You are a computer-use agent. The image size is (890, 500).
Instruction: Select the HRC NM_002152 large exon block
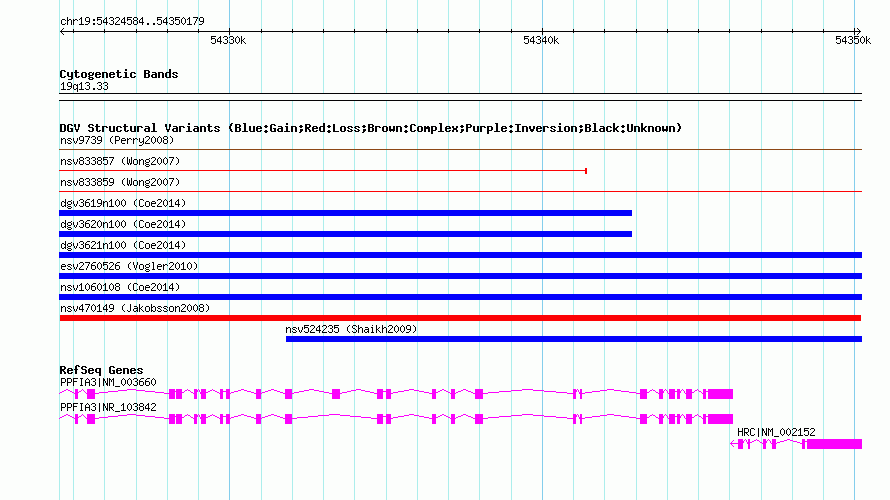(834, 444)
